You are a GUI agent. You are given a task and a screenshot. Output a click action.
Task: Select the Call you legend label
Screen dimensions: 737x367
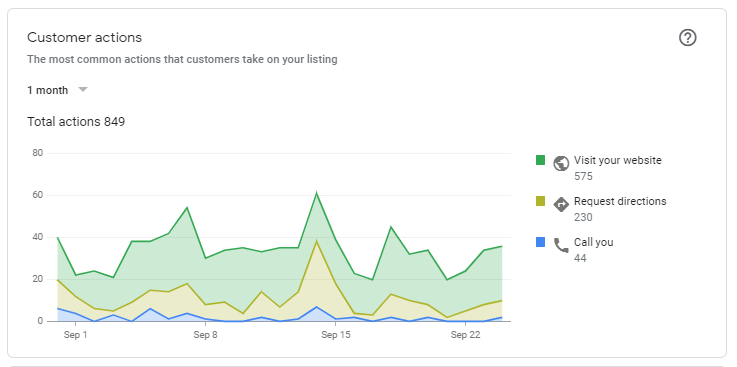coord(594,242)
